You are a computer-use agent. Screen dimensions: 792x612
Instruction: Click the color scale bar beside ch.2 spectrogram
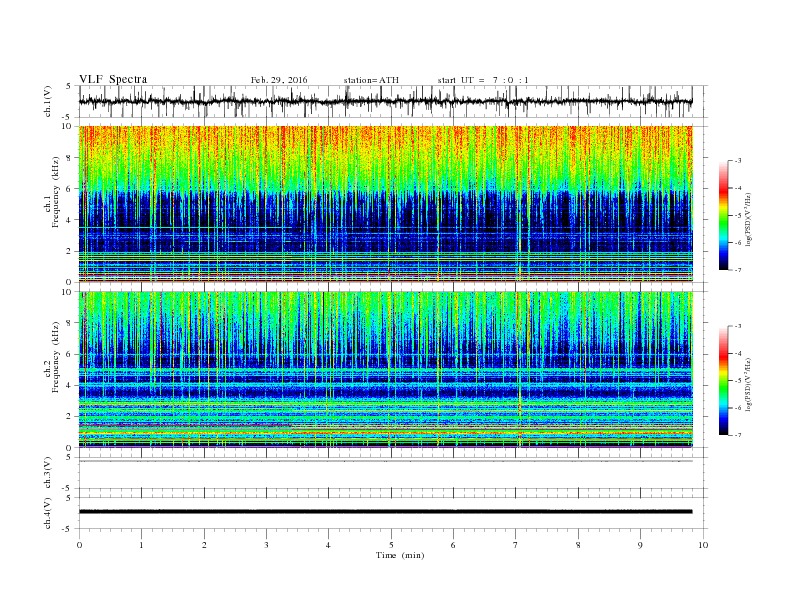coord(723,380)
